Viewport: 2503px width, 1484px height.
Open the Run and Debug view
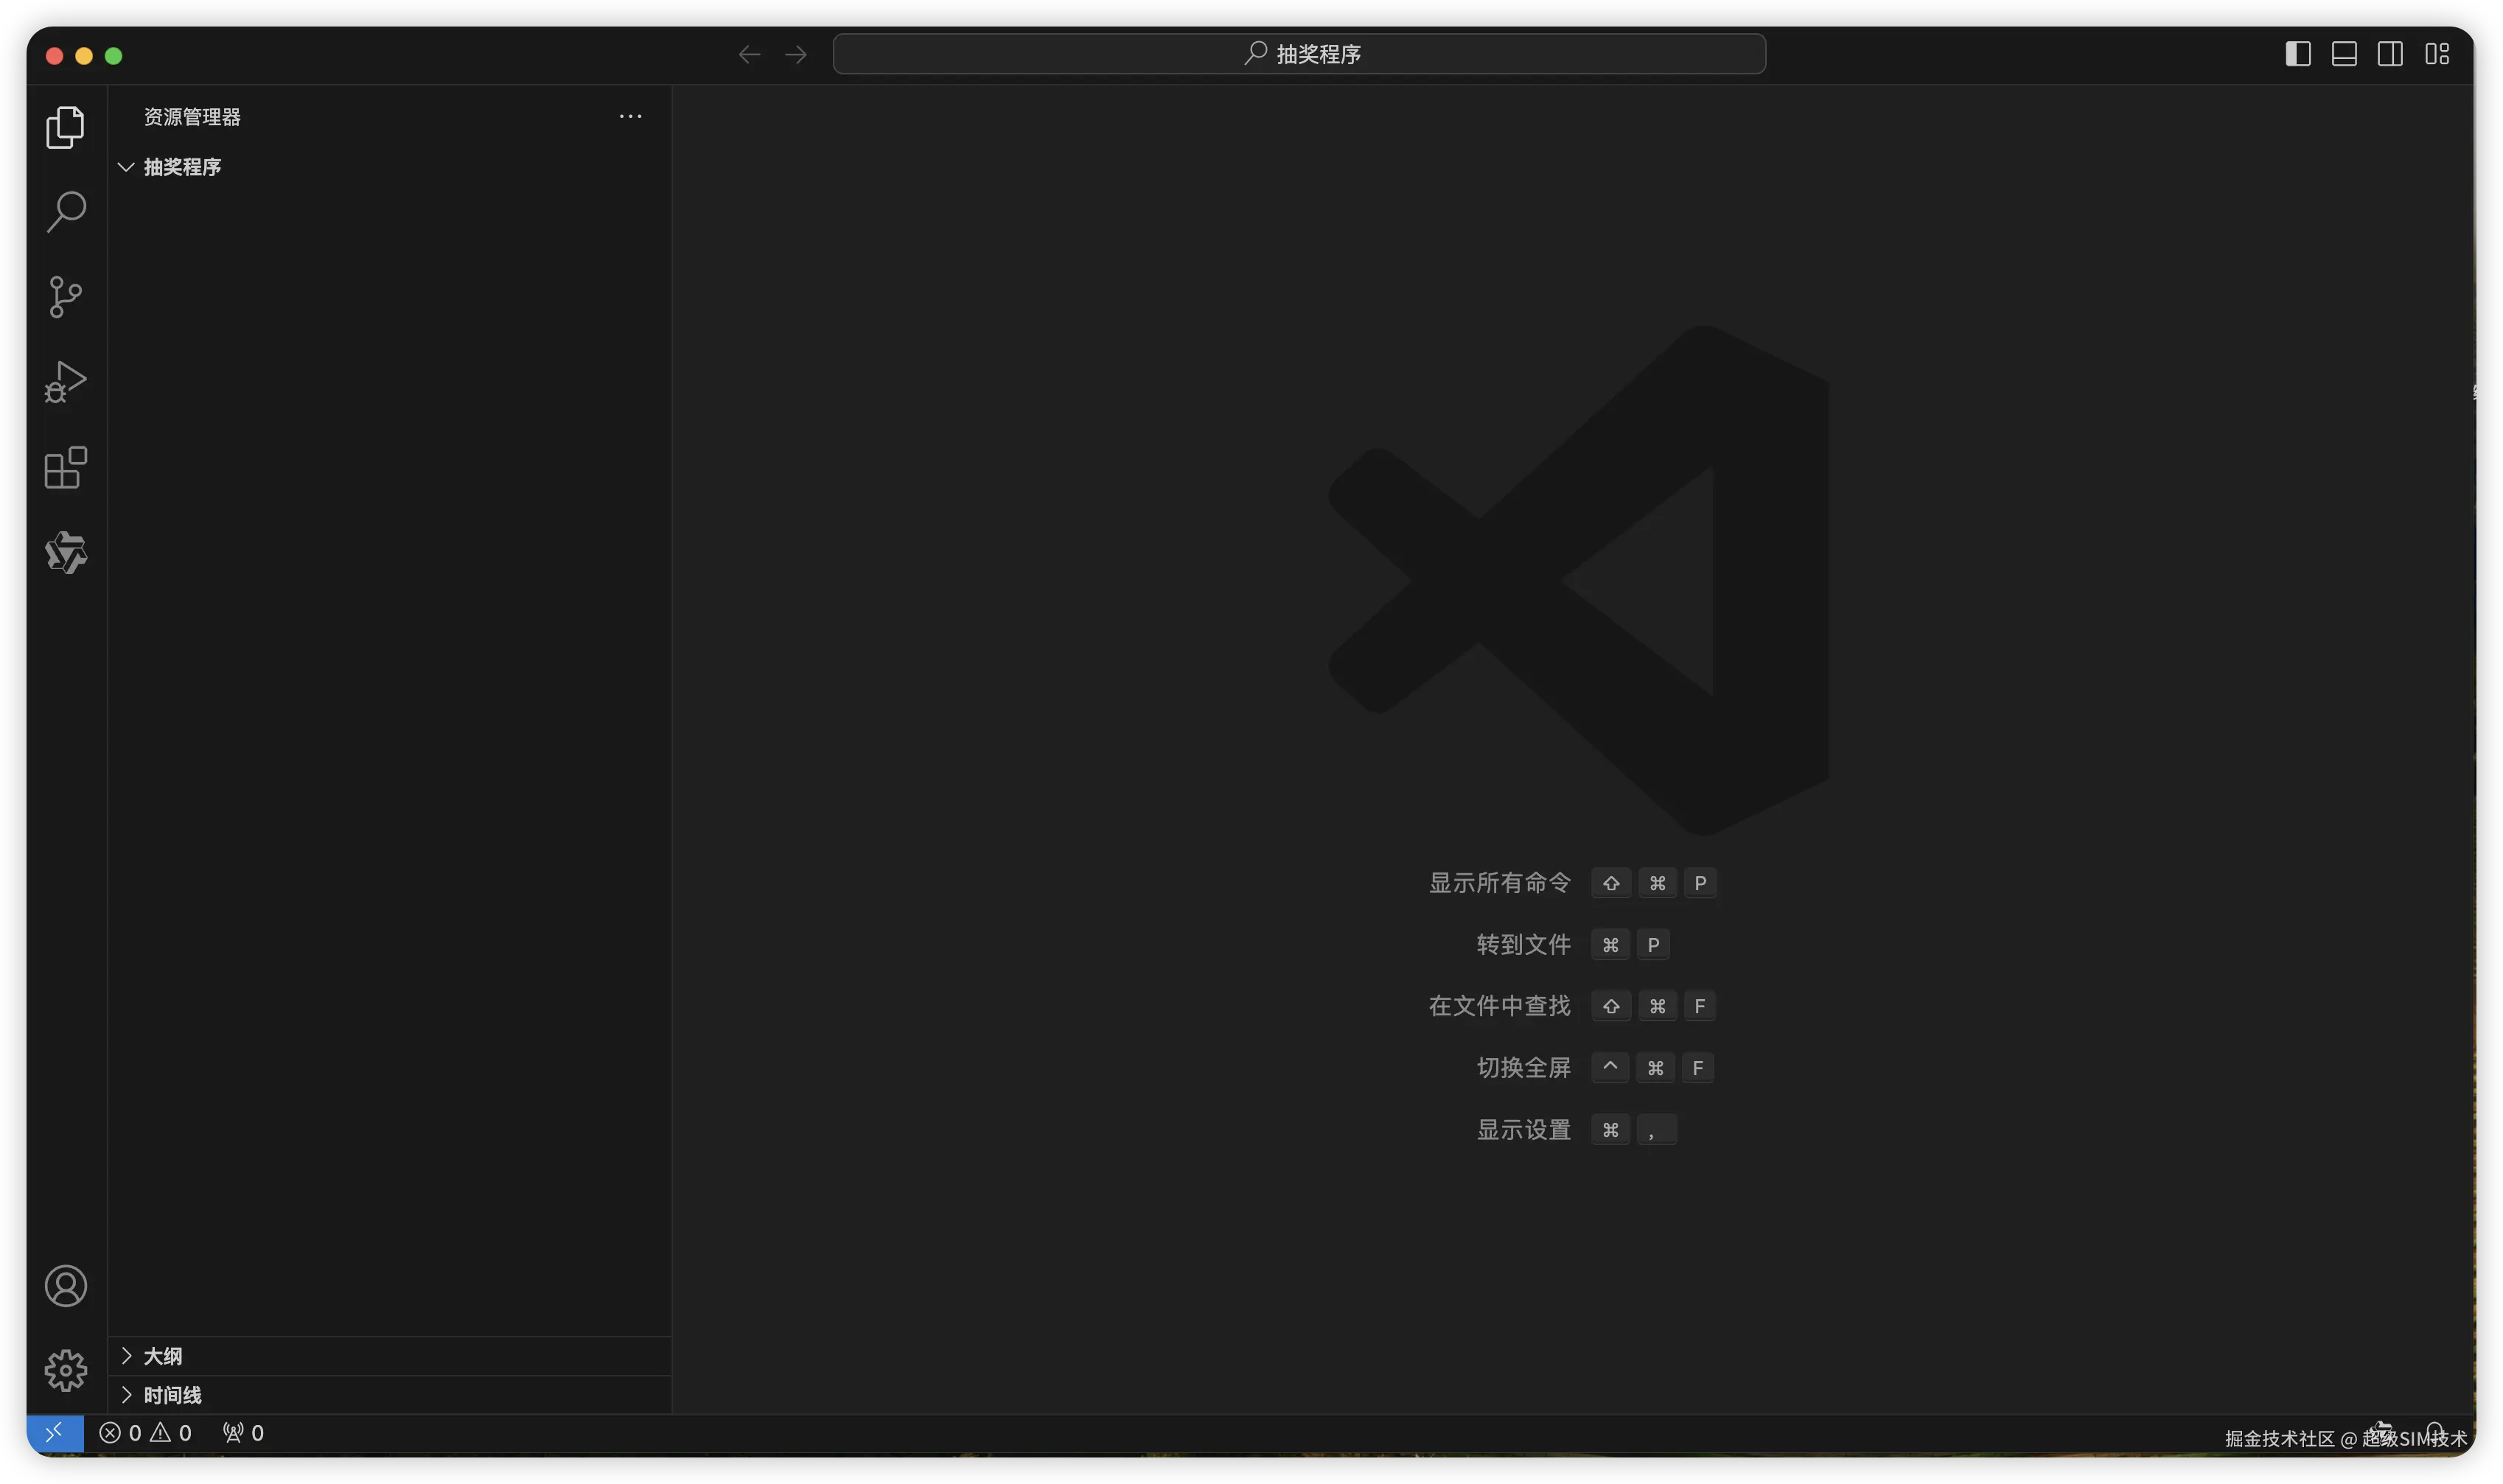[x=66, y=382]
